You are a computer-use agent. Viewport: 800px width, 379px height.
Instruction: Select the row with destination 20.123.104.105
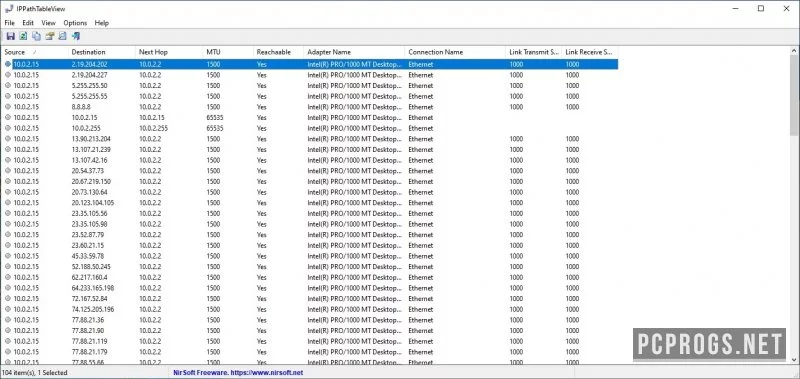(x=309, y=203)
